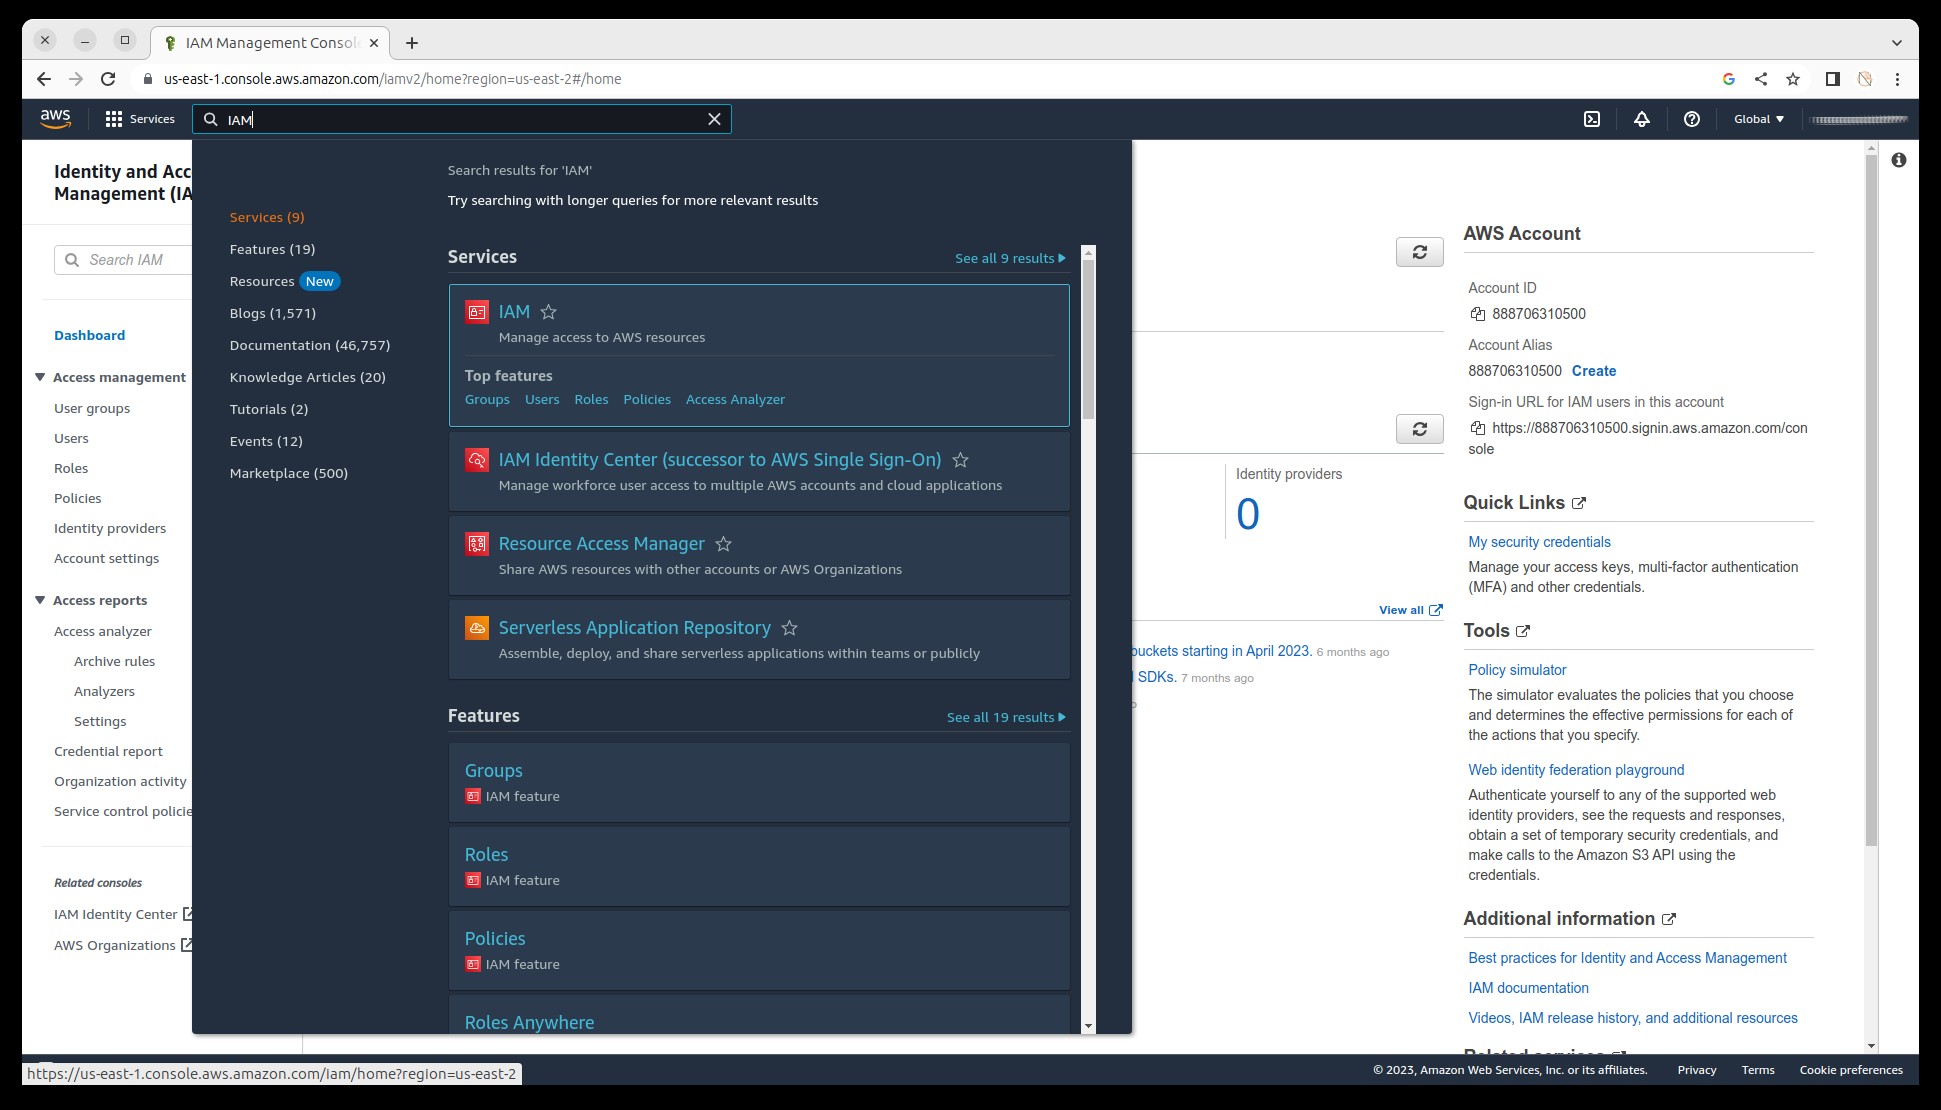Open the Policy simulator link
This screenshot has width=1941, height=1110.
tap(1517, 670)
